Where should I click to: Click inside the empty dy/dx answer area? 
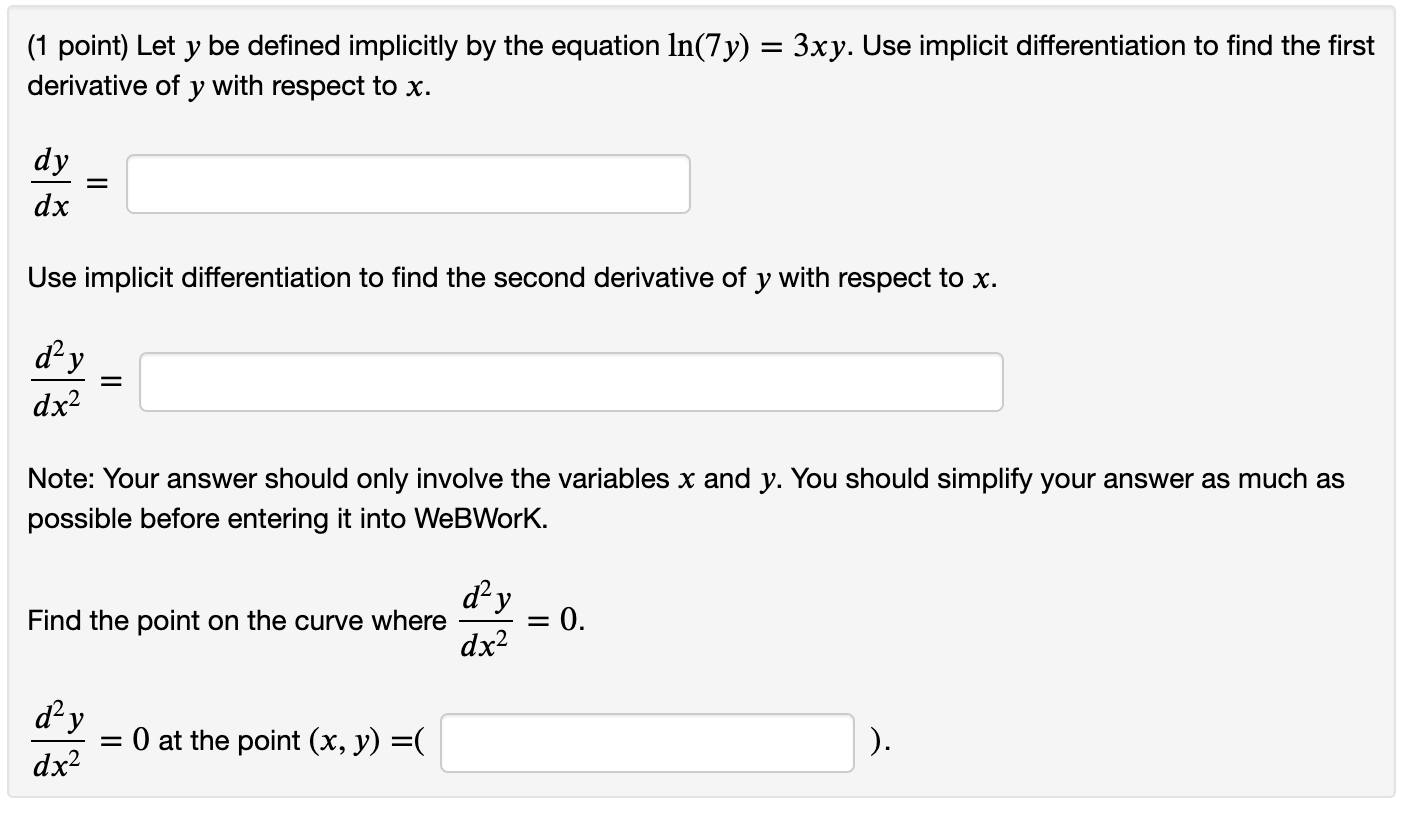pos(407,184)
